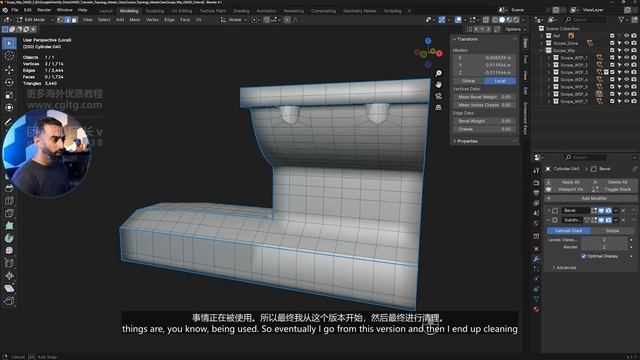Select Simple subdivision type button
The width and height of the screenshot is (640, 360).
tap(612, 231)
